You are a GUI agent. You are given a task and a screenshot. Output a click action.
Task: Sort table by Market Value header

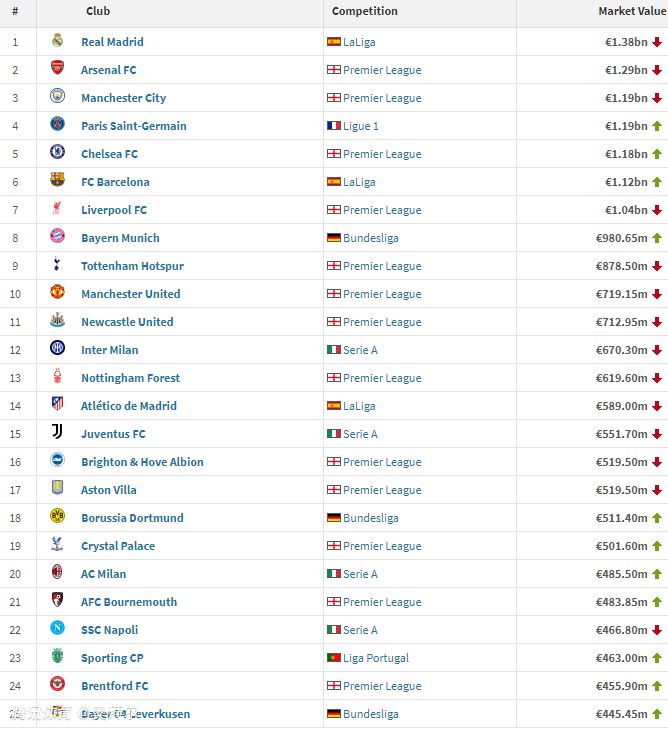tap(631, 11)
